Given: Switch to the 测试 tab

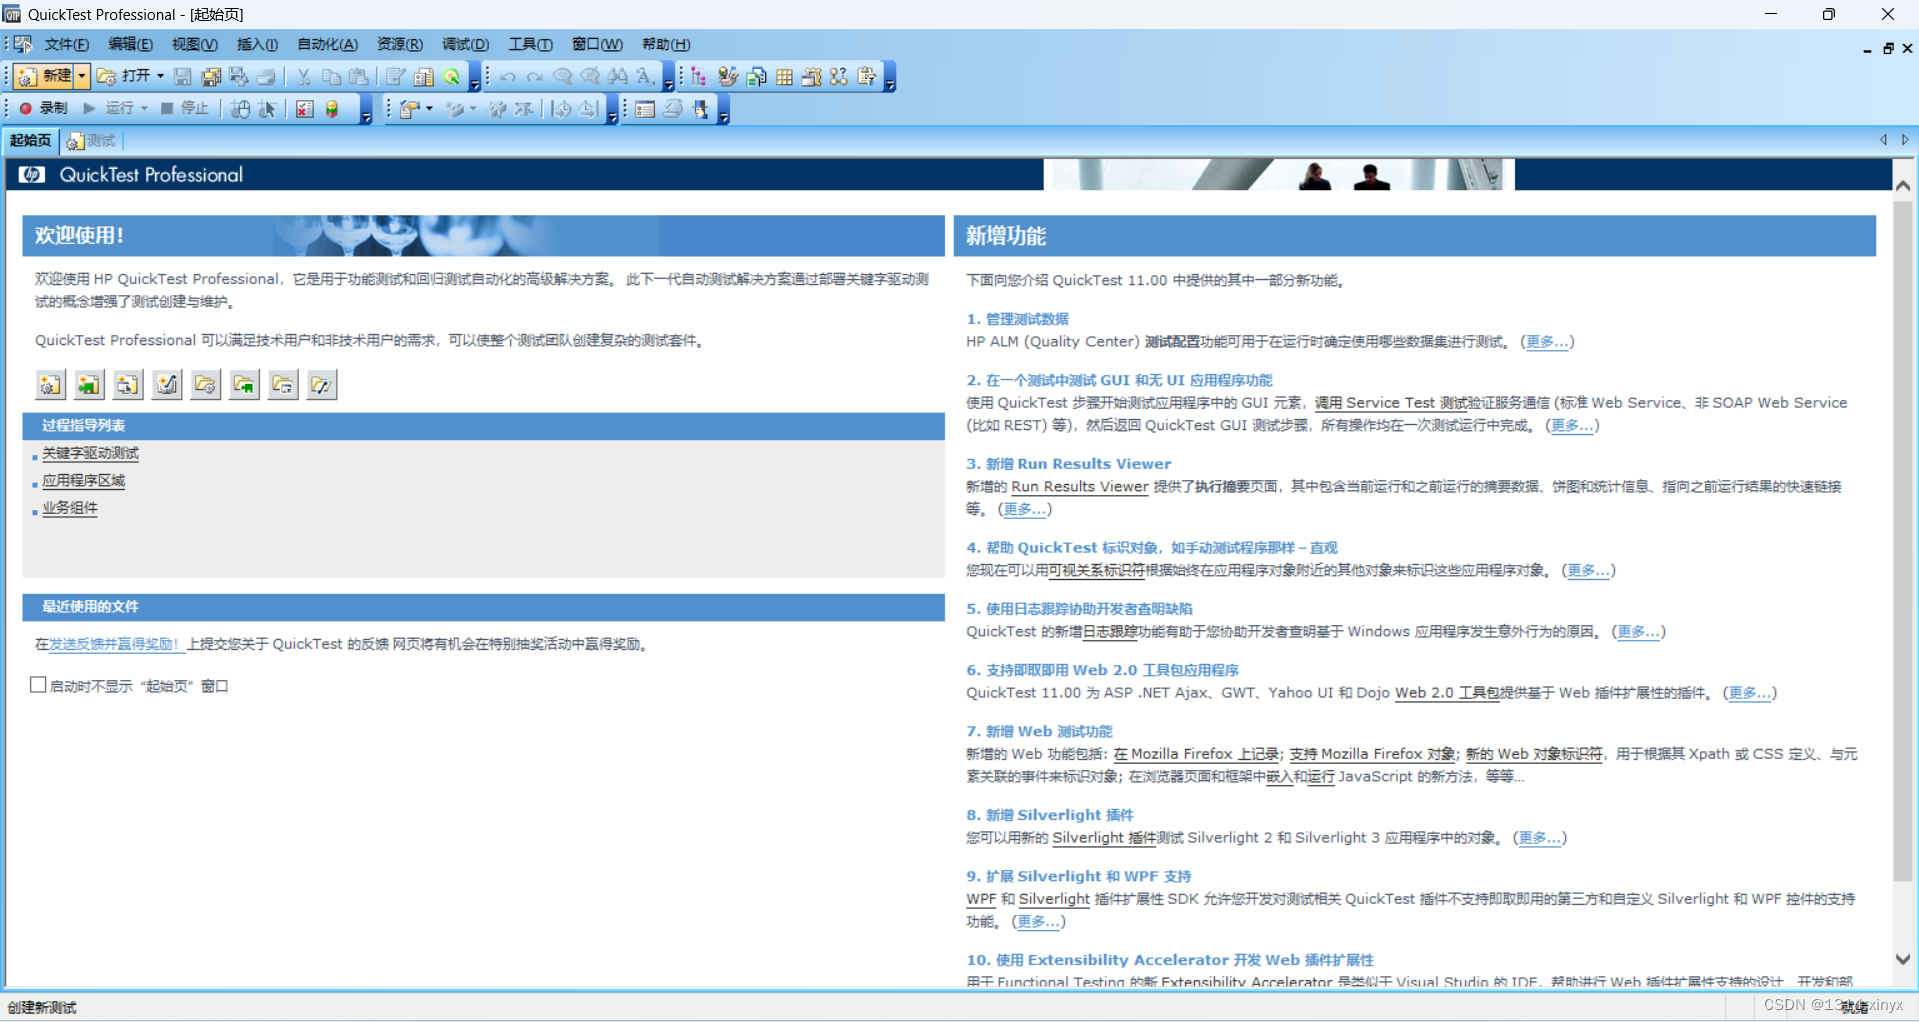Looking at the screenshot, I should point(91,141).
